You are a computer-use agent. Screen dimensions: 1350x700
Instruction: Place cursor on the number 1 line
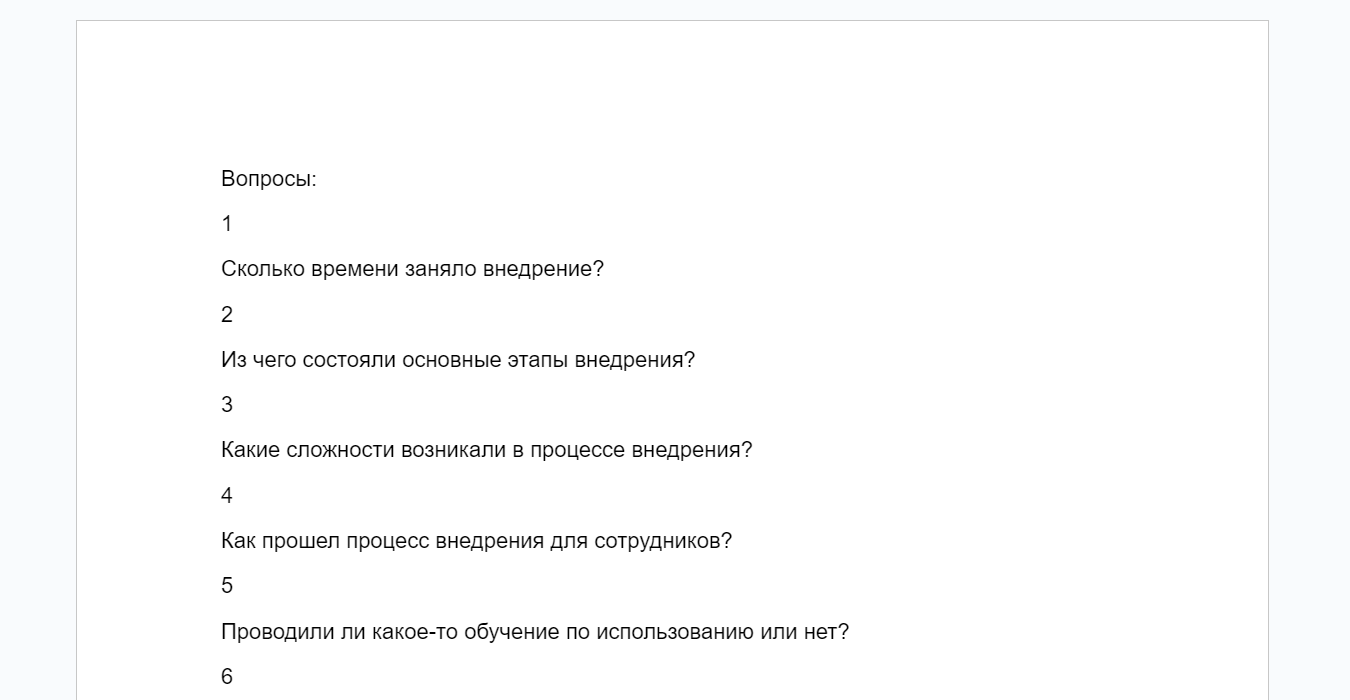point(227,224)
